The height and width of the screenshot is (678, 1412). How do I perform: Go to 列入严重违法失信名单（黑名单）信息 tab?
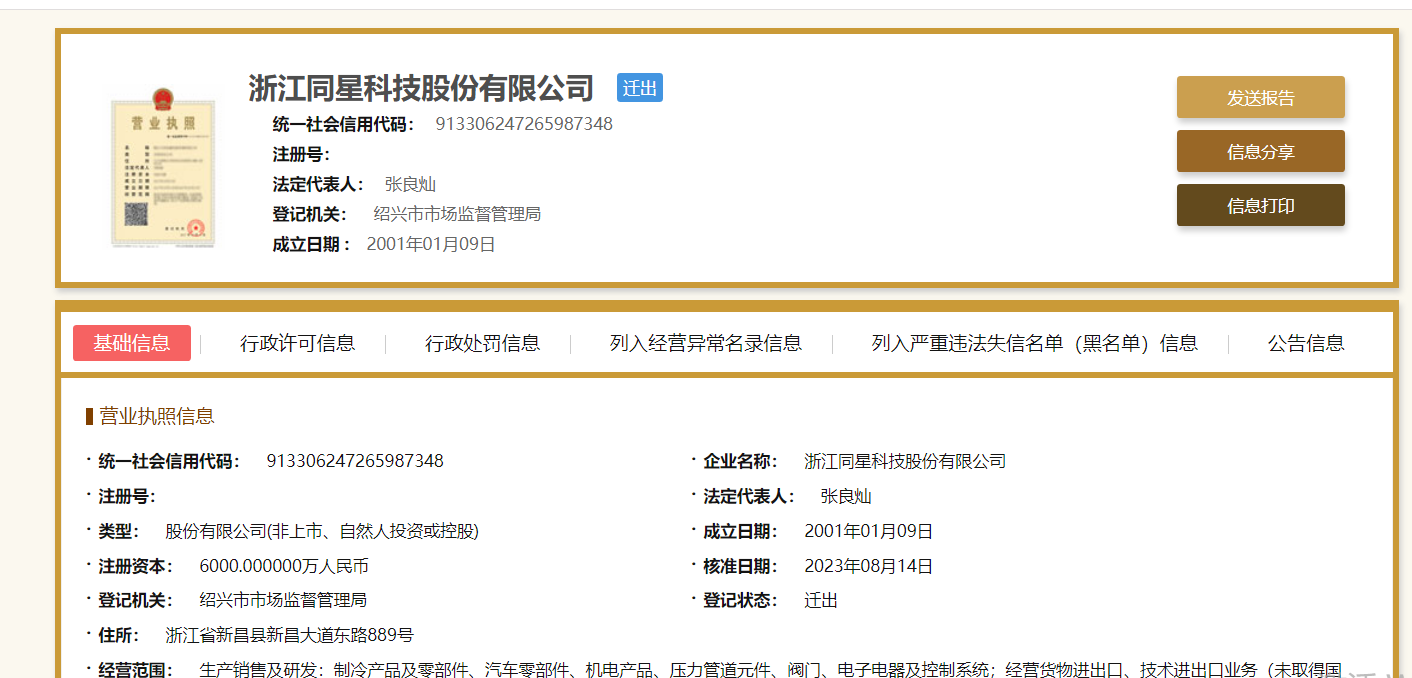click(x=1034, y=343)
